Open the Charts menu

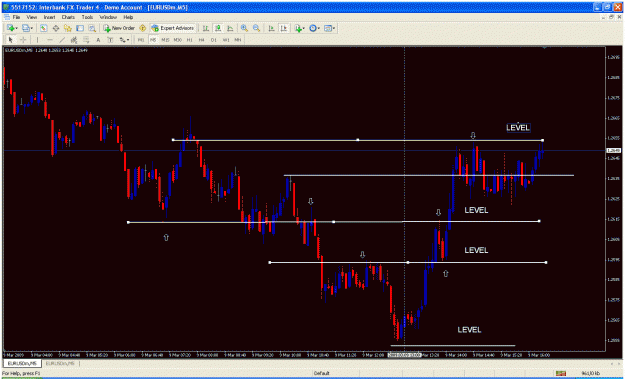point(69,18)
